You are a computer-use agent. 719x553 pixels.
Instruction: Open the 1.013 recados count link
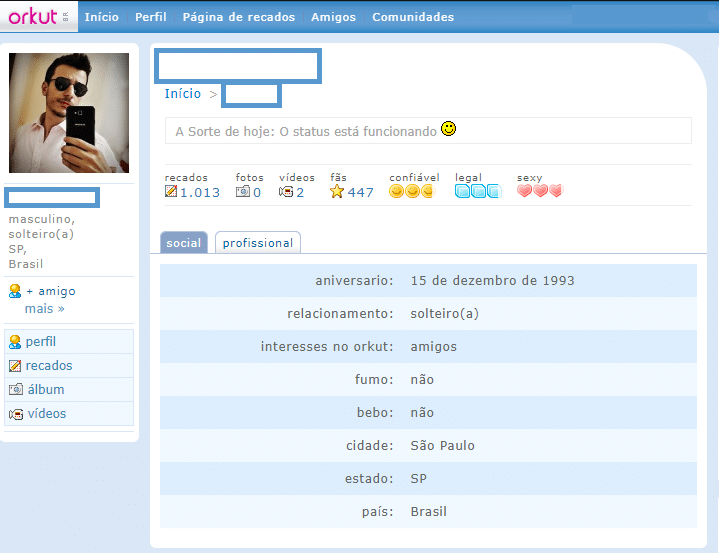click(200, 193)
